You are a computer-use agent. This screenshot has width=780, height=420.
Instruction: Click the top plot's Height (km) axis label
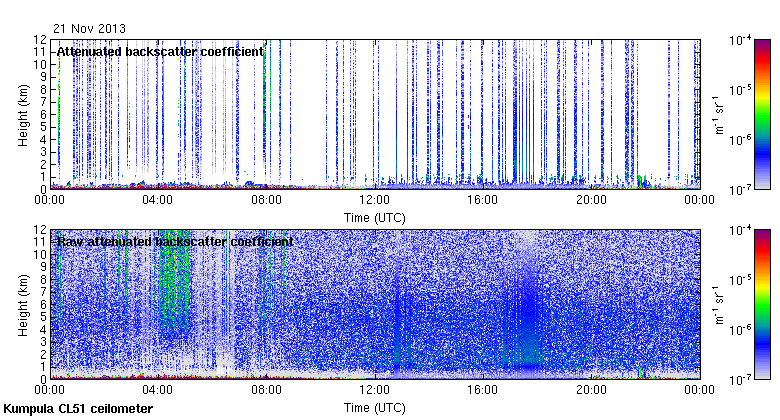tap(23, 115)
